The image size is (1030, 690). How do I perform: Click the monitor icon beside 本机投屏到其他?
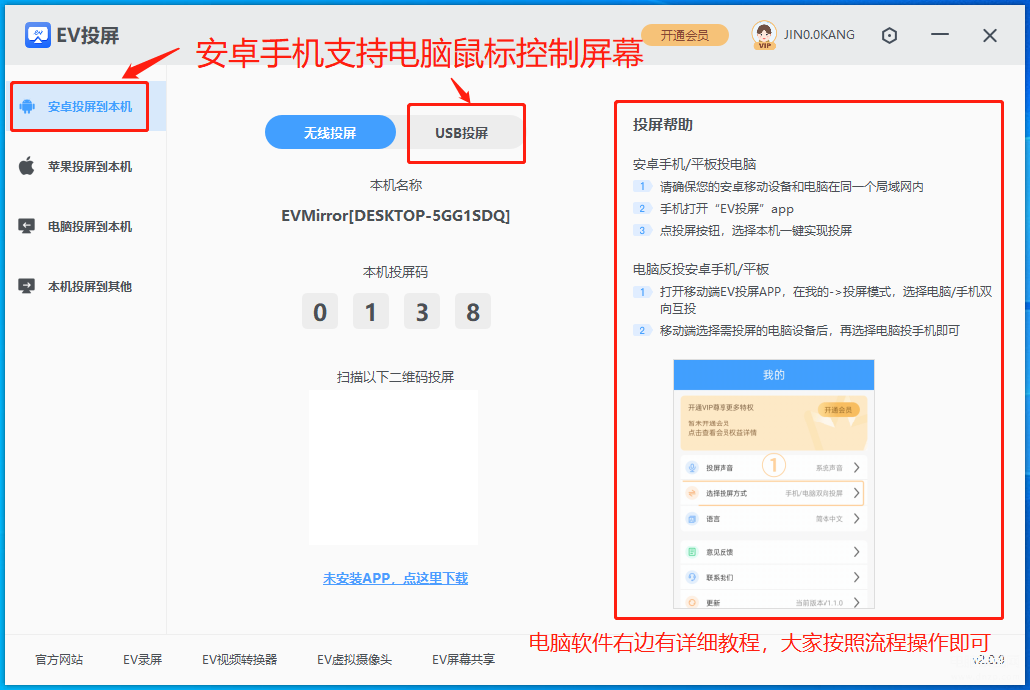click(27, 287)
